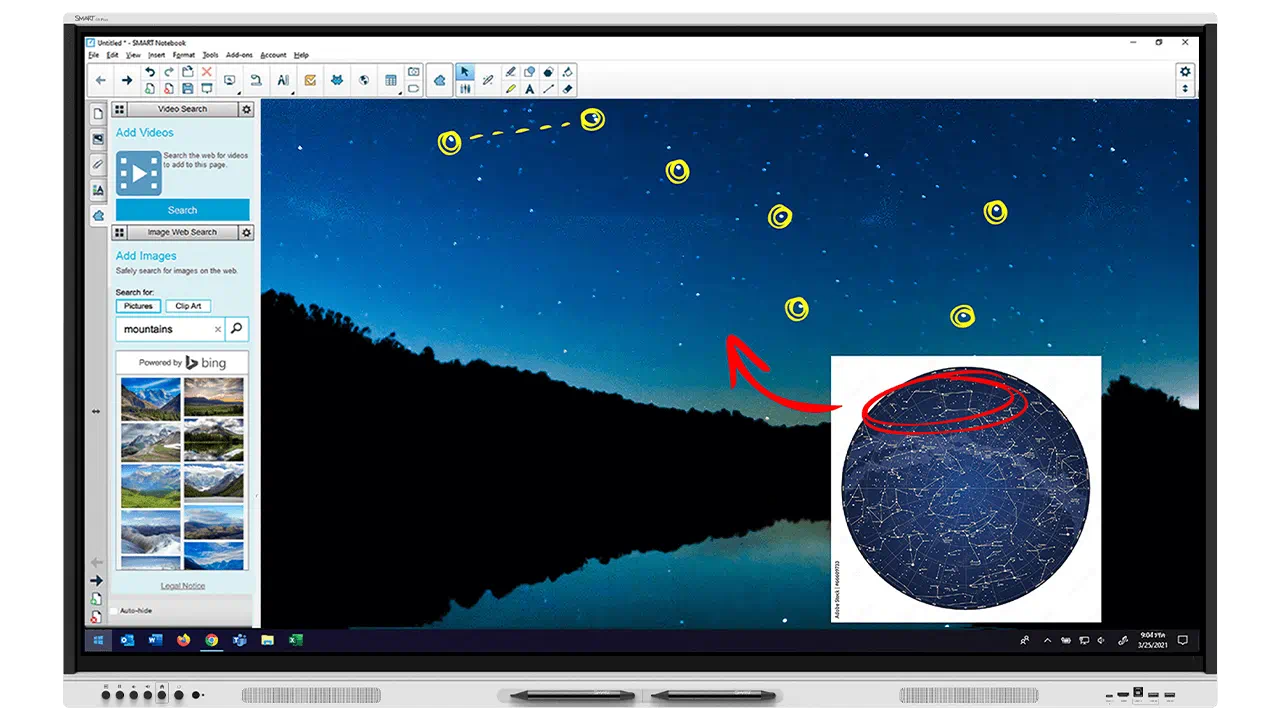
Task: Open the screen shade display icon
Action: click(x=207, y=88)
